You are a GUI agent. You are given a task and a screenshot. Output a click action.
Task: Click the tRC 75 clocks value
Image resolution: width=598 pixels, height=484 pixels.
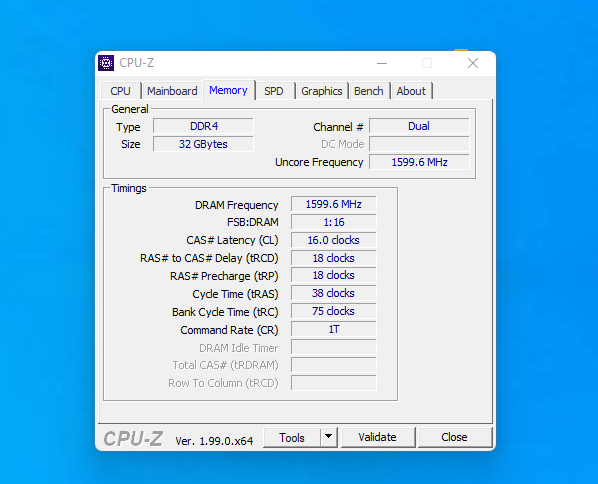tap(334, 311)
